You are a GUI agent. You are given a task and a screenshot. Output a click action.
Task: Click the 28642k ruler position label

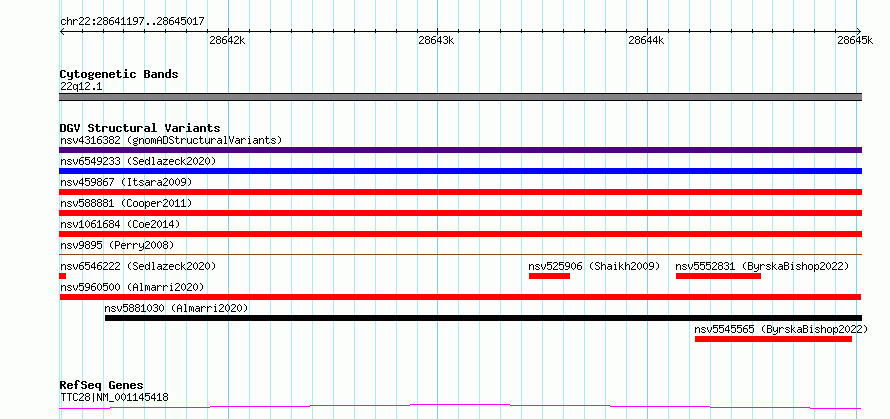click(x=227, y=40)
